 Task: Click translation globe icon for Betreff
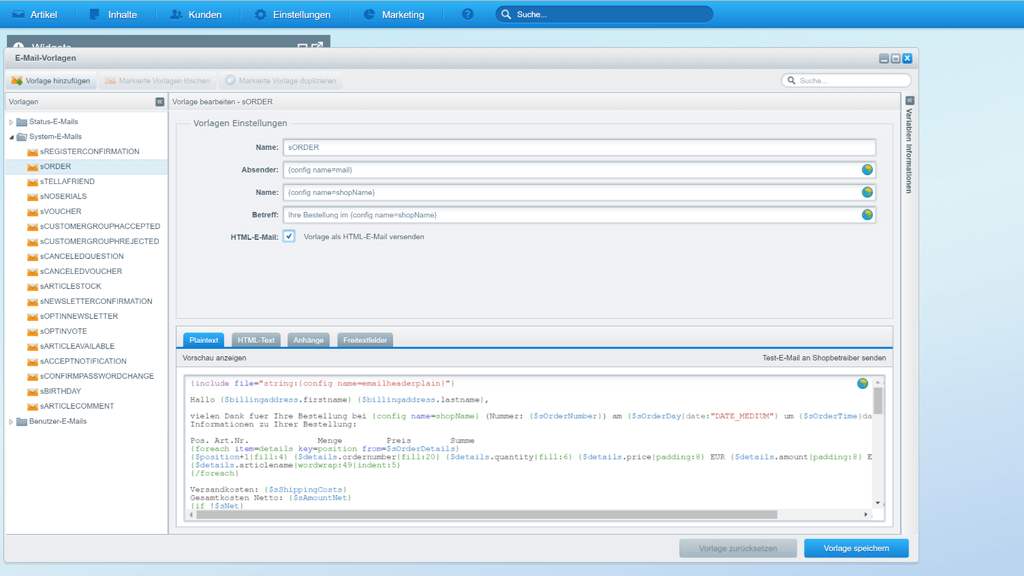click(x=867, y=214)
